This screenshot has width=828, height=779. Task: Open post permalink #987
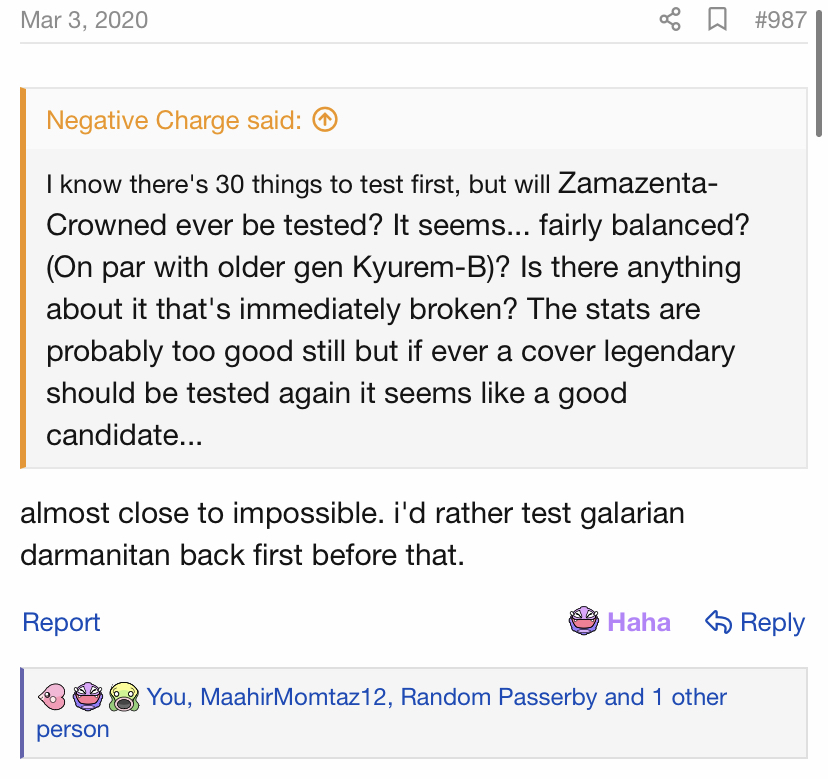780,19
